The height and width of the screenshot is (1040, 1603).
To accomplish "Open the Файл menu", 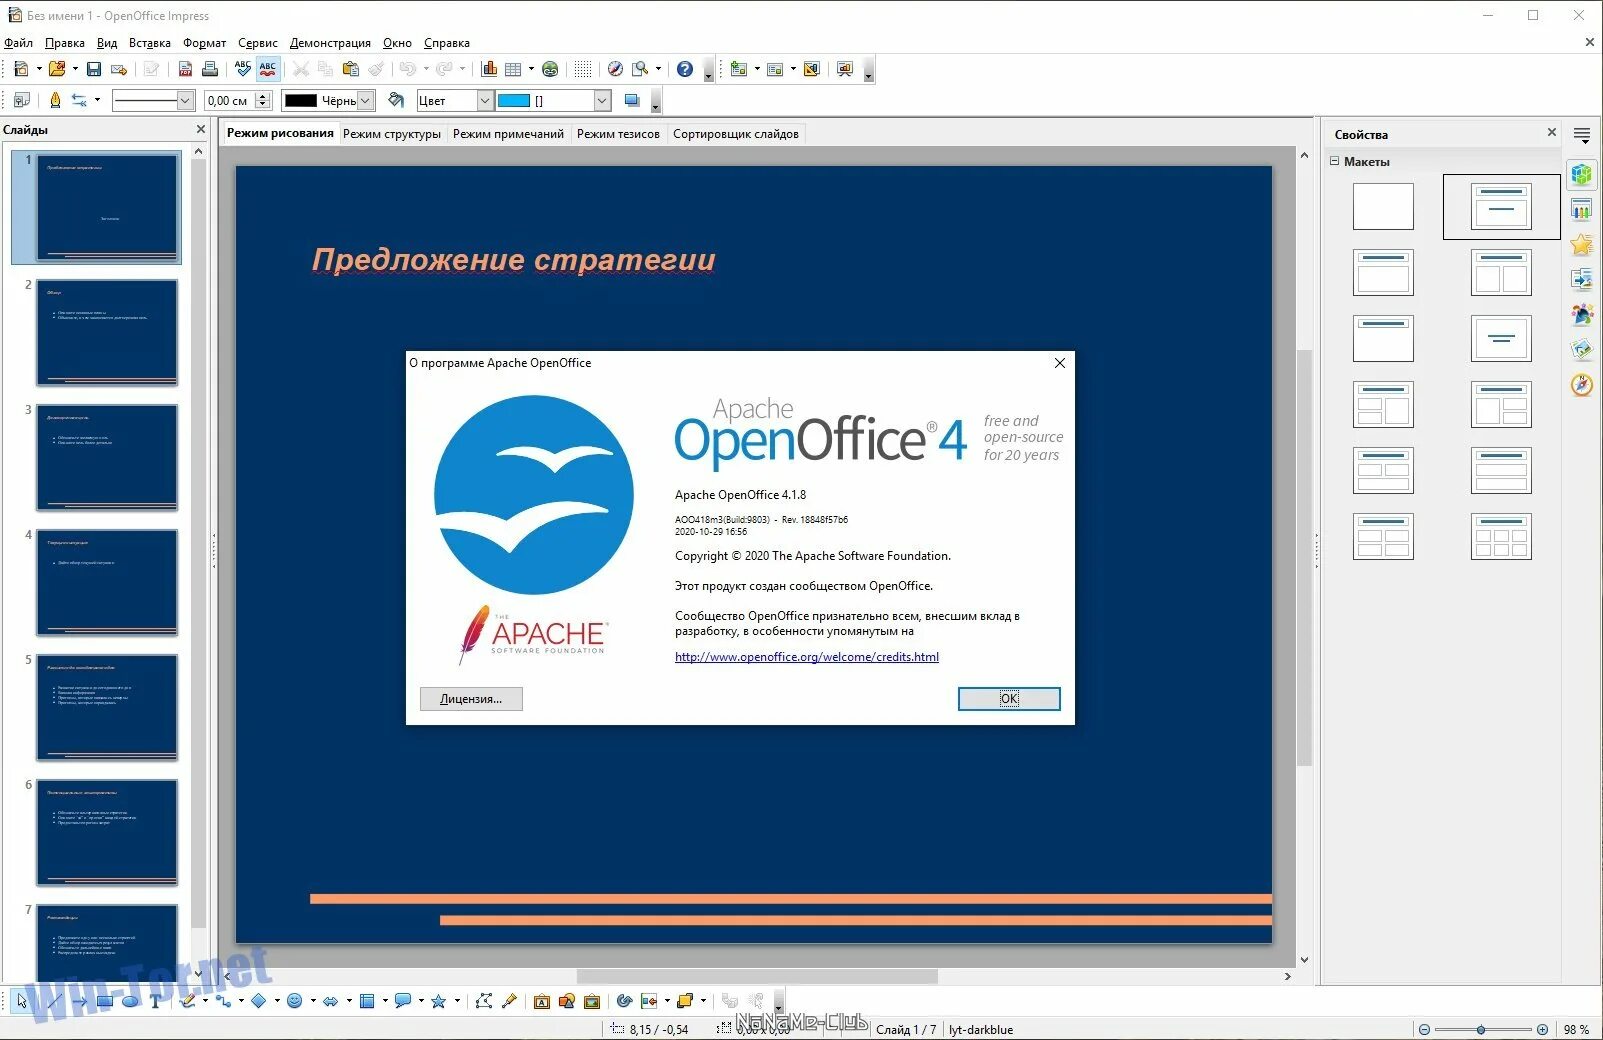I will pos(18,43).
